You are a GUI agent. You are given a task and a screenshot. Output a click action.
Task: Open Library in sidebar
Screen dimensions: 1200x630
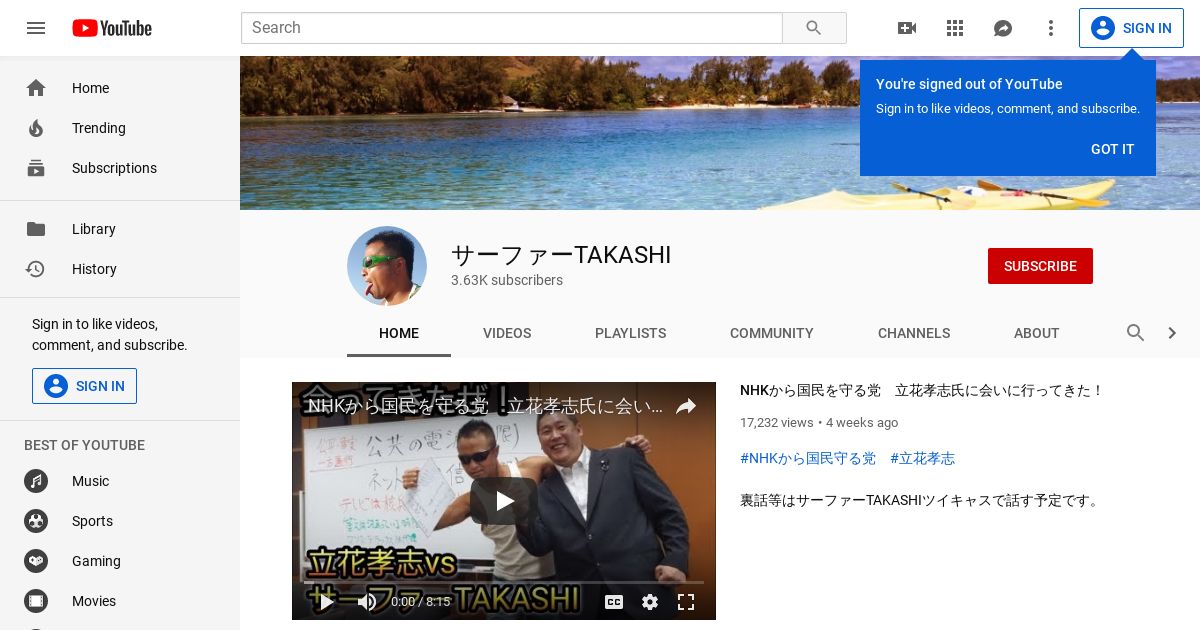pos(120,229)
